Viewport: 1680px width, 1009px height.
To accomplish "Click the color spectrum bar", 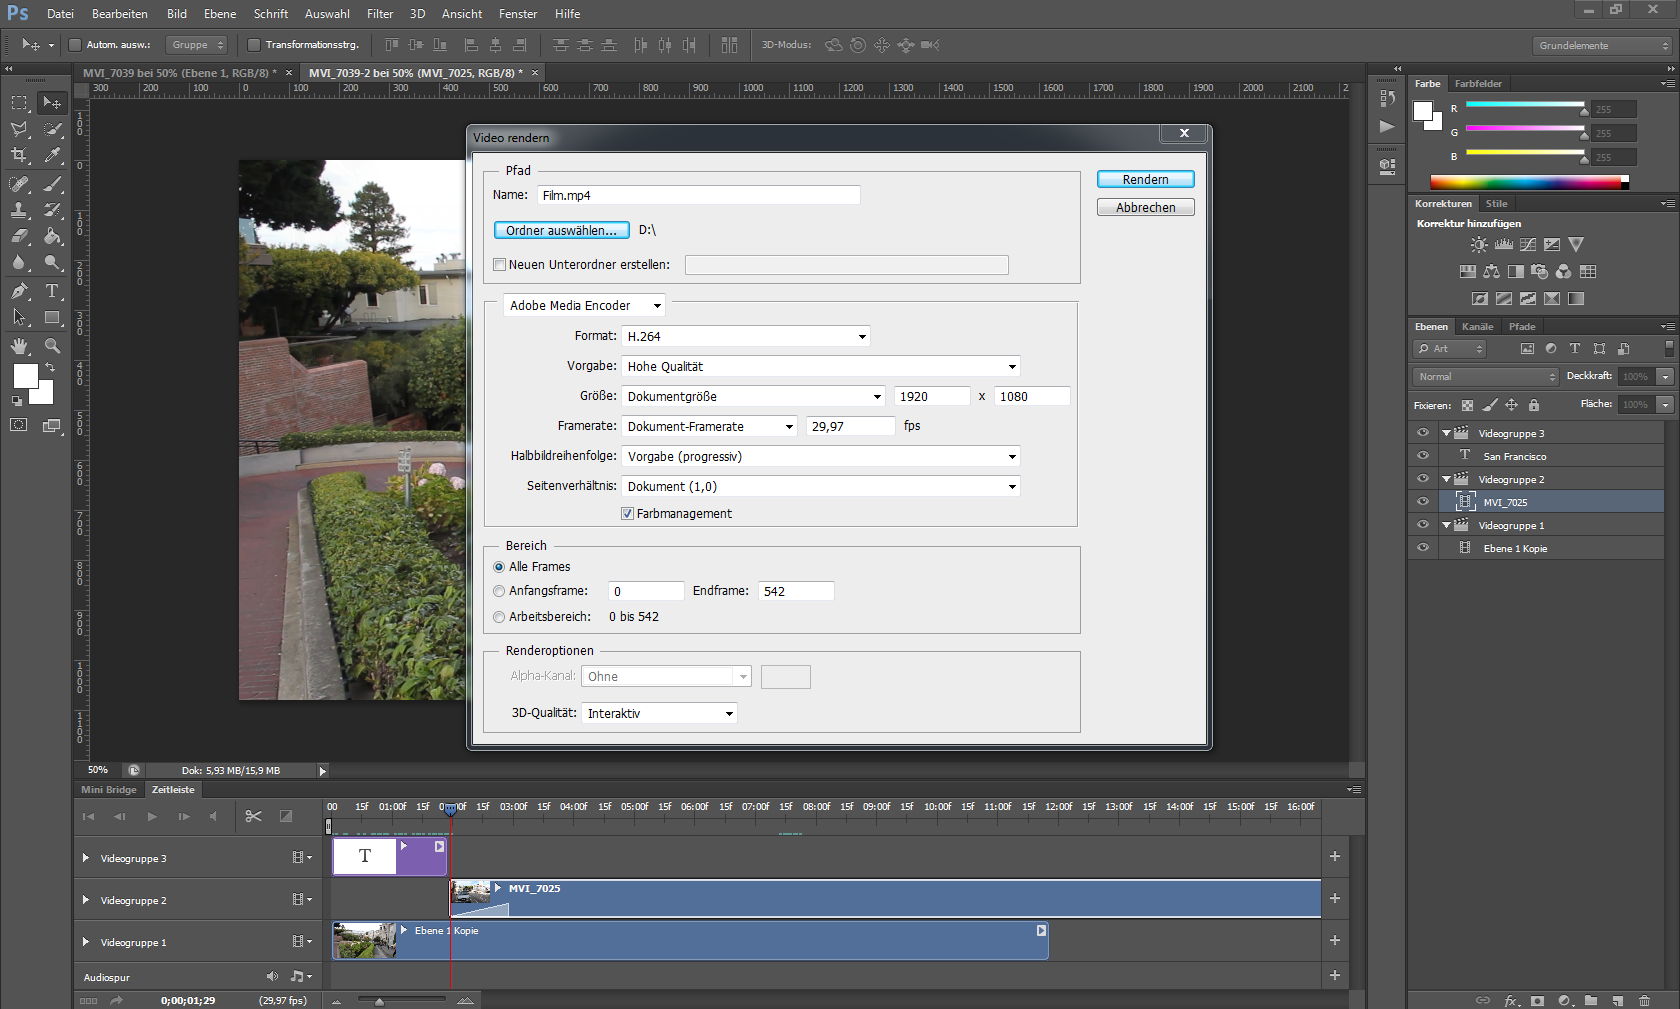I will pos(1525,182).
